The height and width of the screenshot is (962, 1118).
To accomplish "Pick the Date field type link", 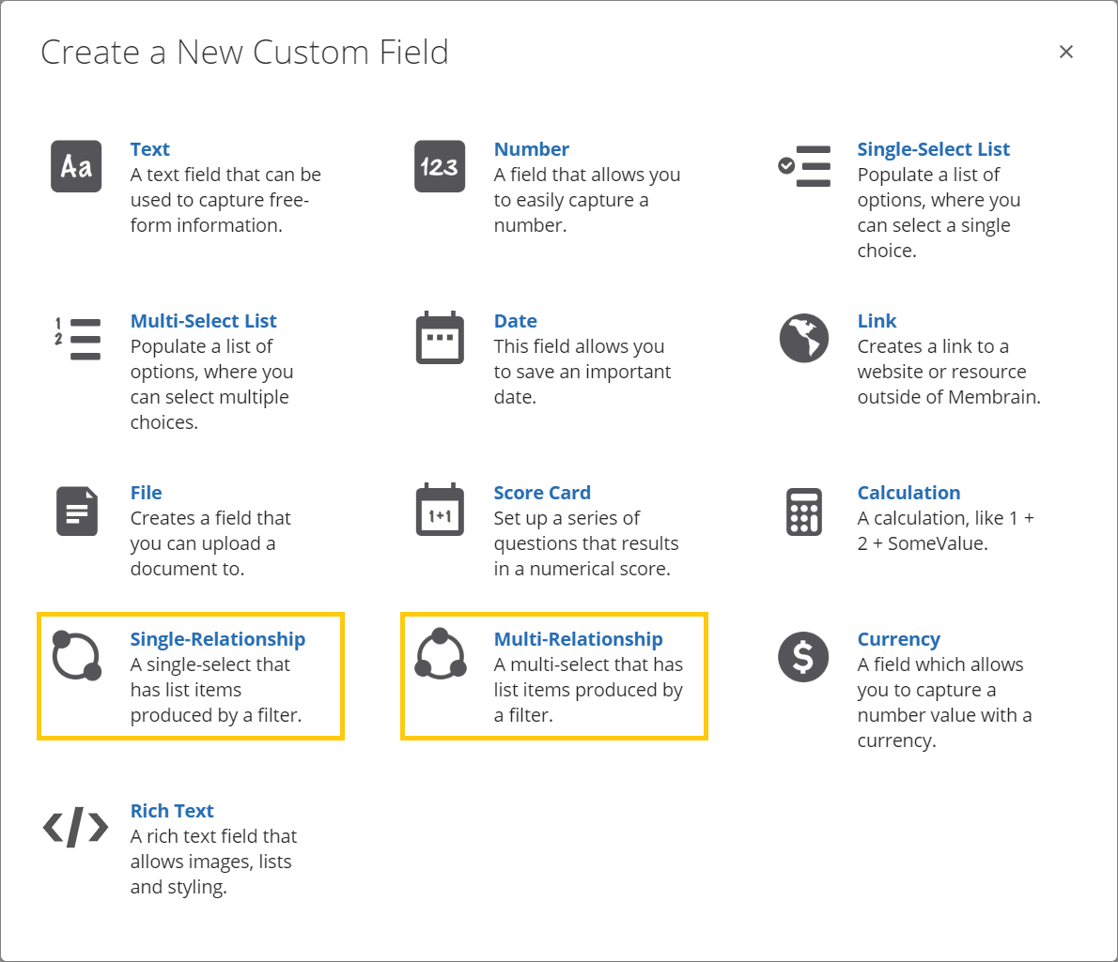I will (516, 321).
